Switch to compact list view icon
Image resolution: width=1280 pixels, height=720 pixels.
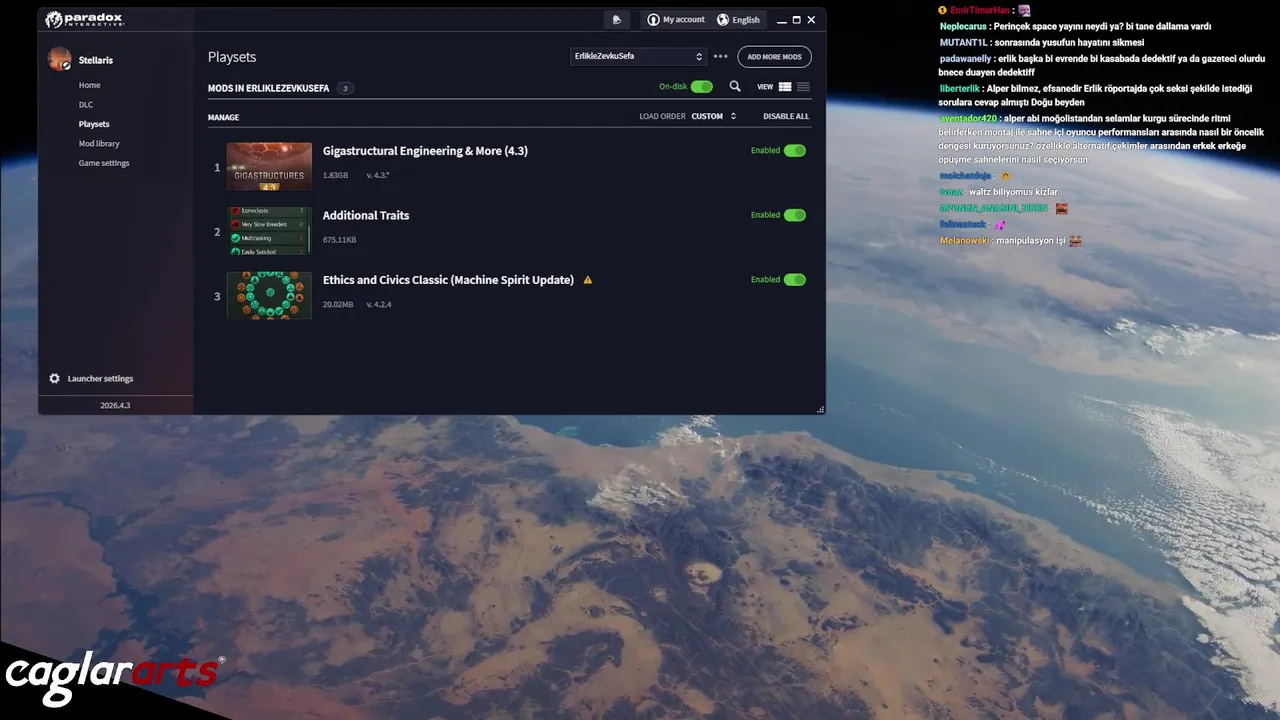click(803, 87)
